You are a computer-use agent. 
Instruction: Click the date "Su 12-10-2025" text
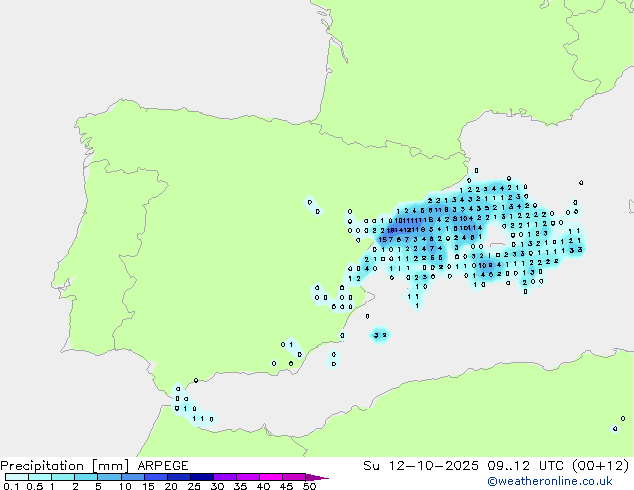[421, 466]
